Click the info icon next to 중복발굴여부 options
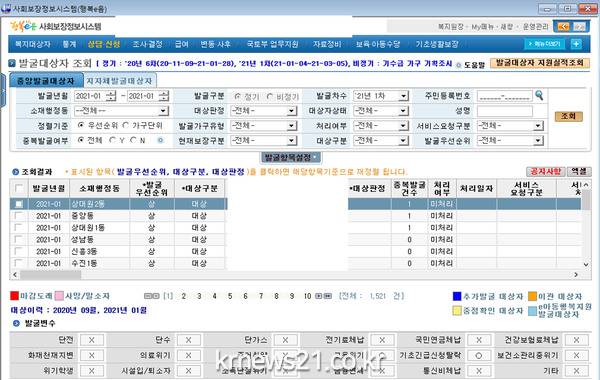 [161, 140]
